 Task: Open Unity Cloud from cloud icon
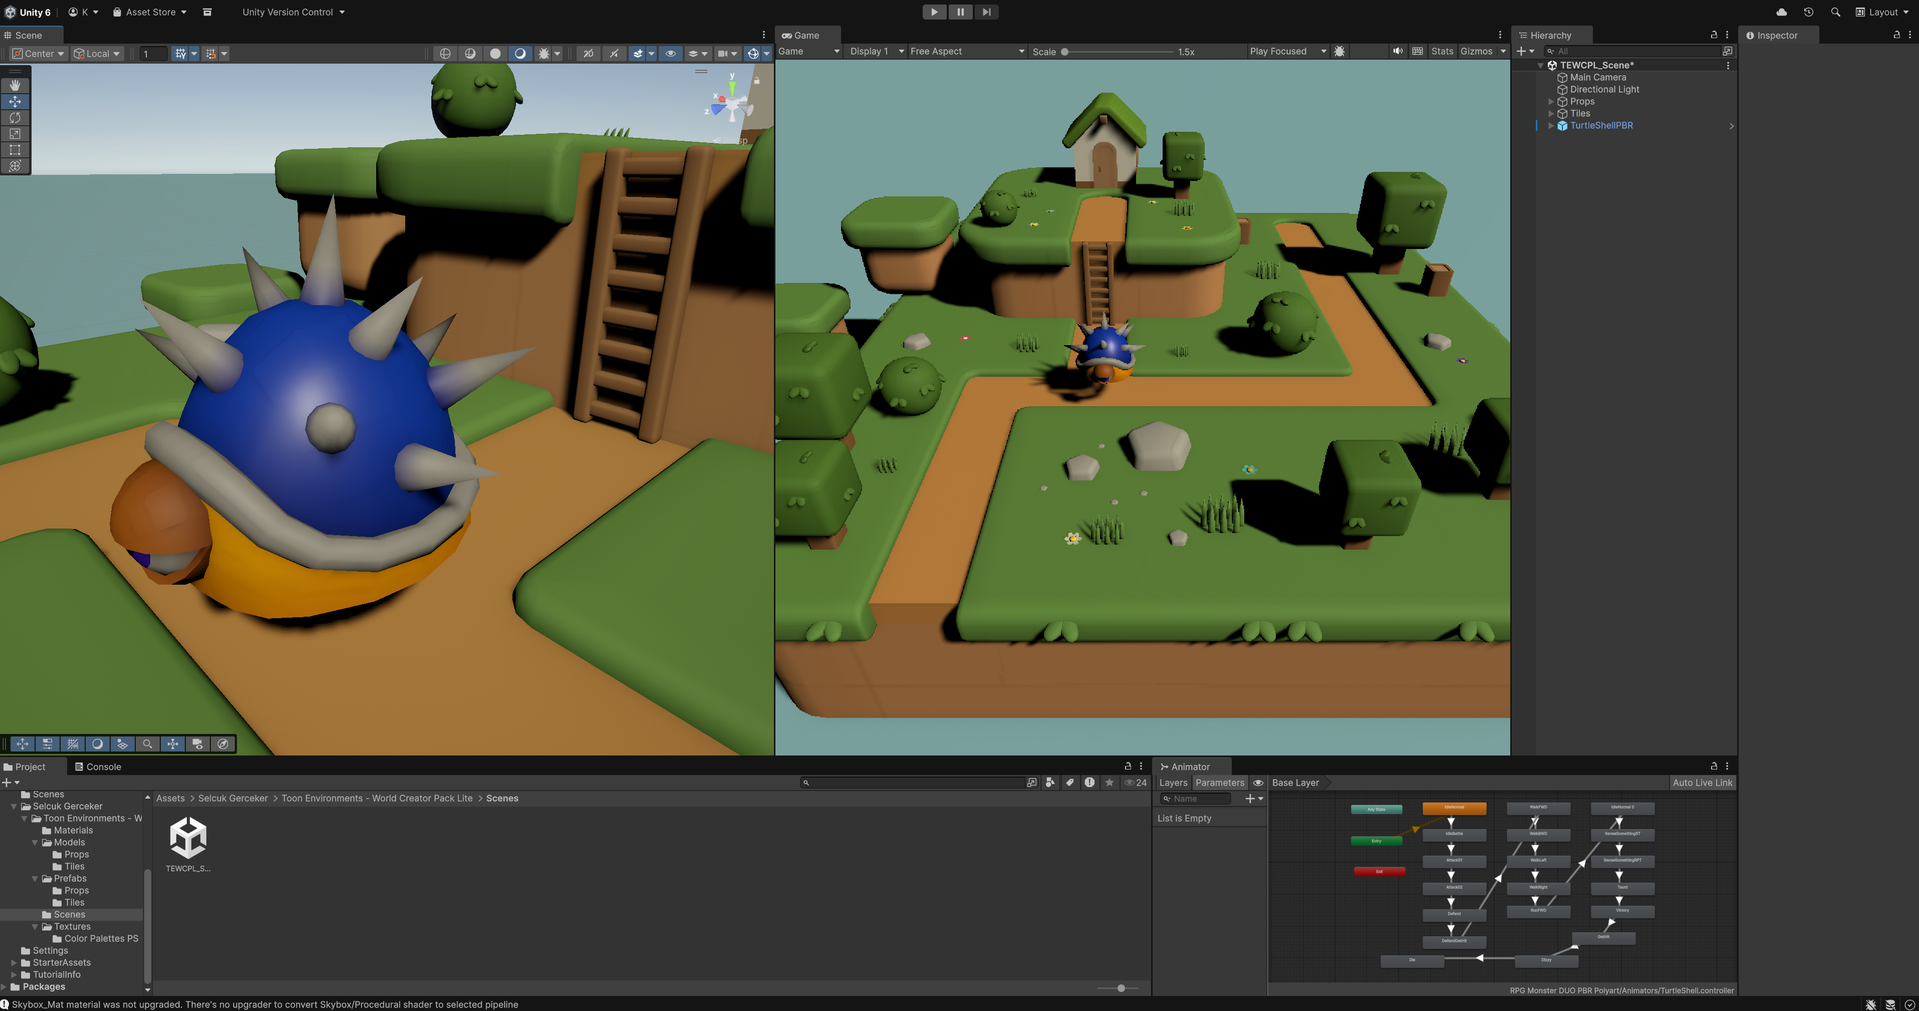(1781, 12)
